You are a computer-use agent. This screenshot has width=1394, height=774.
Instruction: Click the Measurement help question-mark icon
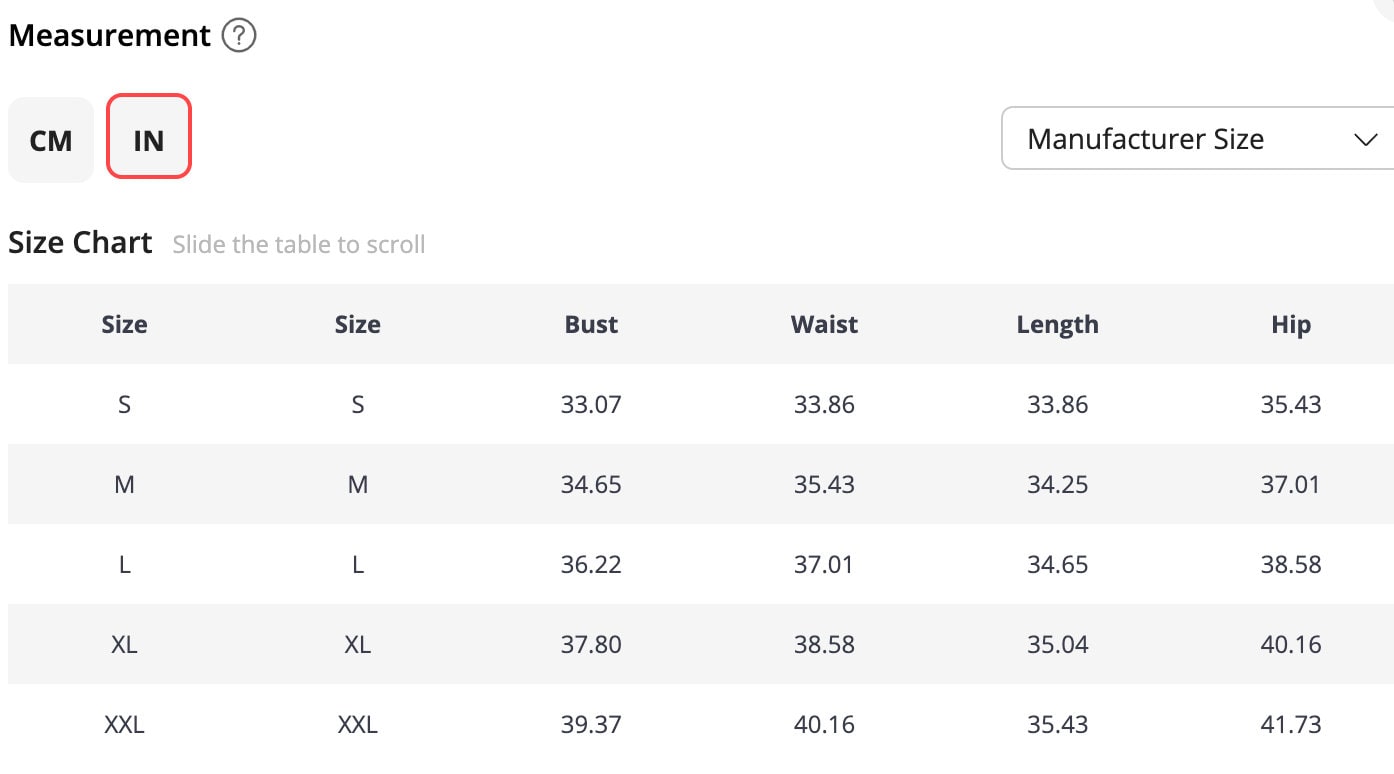click(239, 37)
